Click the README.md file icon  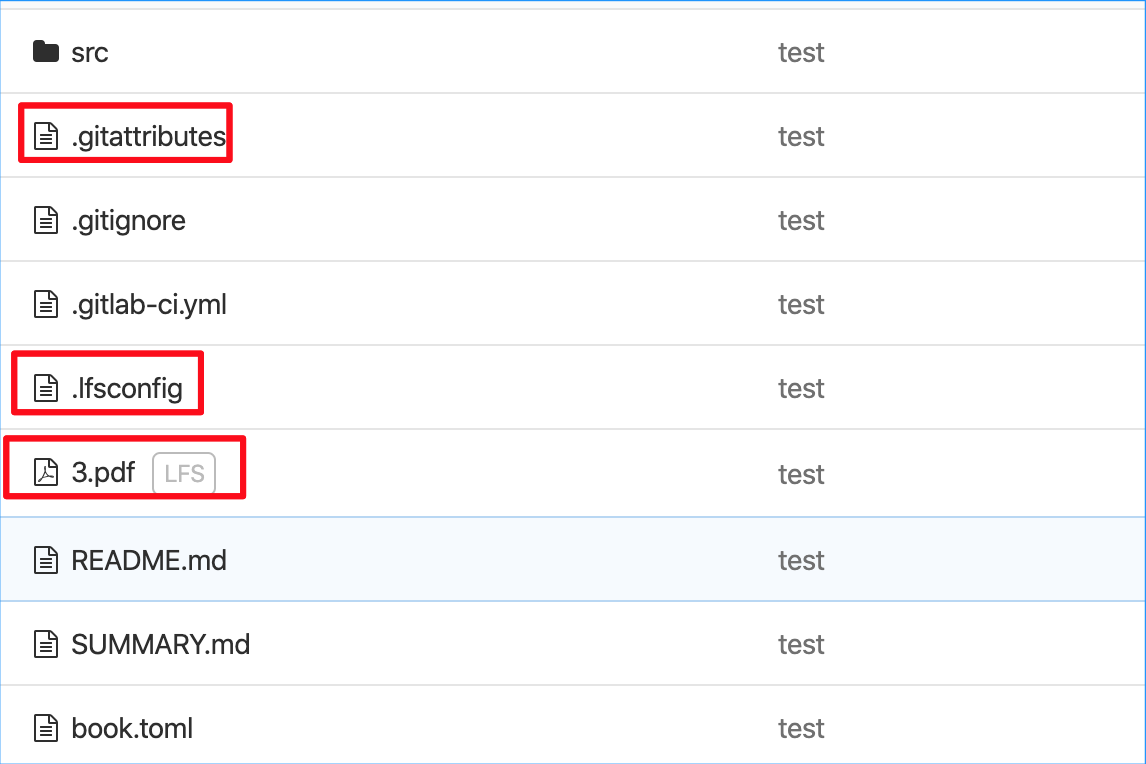pos(46,560)
